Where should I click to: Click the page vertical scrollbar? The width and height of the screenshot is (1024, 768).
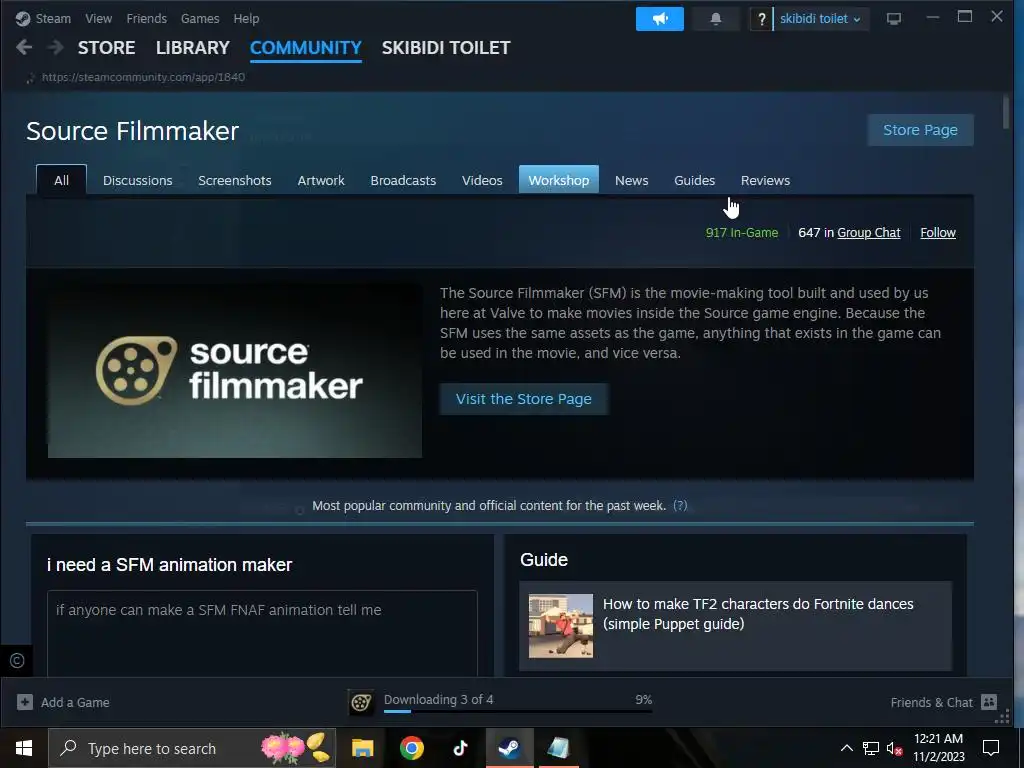pyautogui.click(x=1006, y=111)
